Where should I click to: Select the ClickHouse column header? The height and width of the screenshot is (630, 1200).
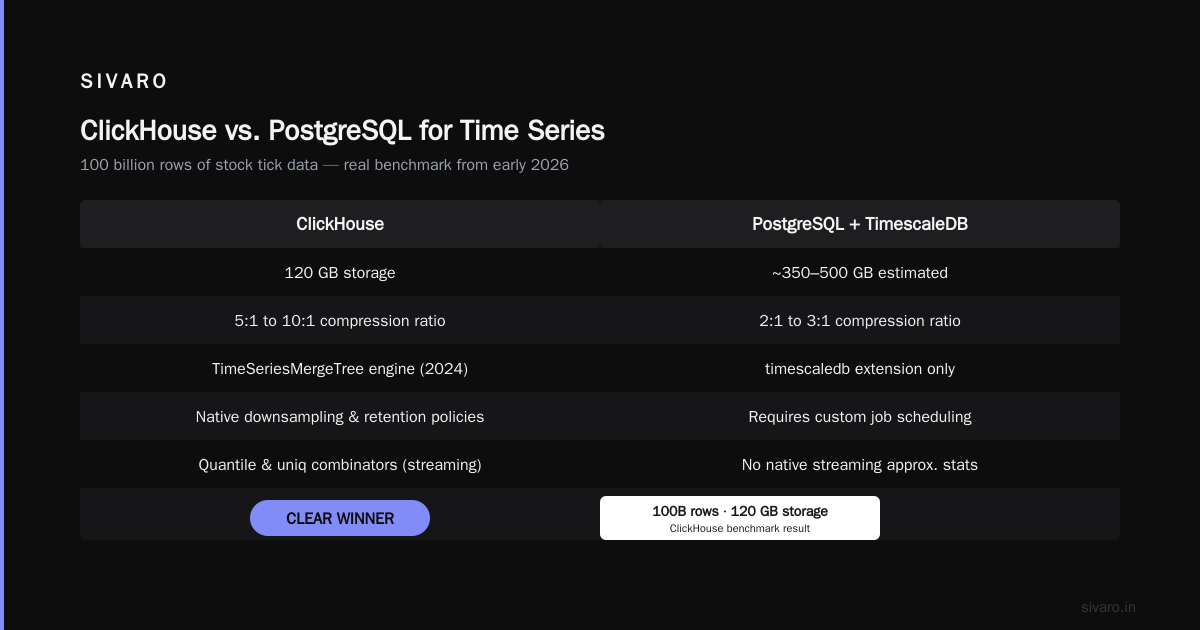(340, 224)
